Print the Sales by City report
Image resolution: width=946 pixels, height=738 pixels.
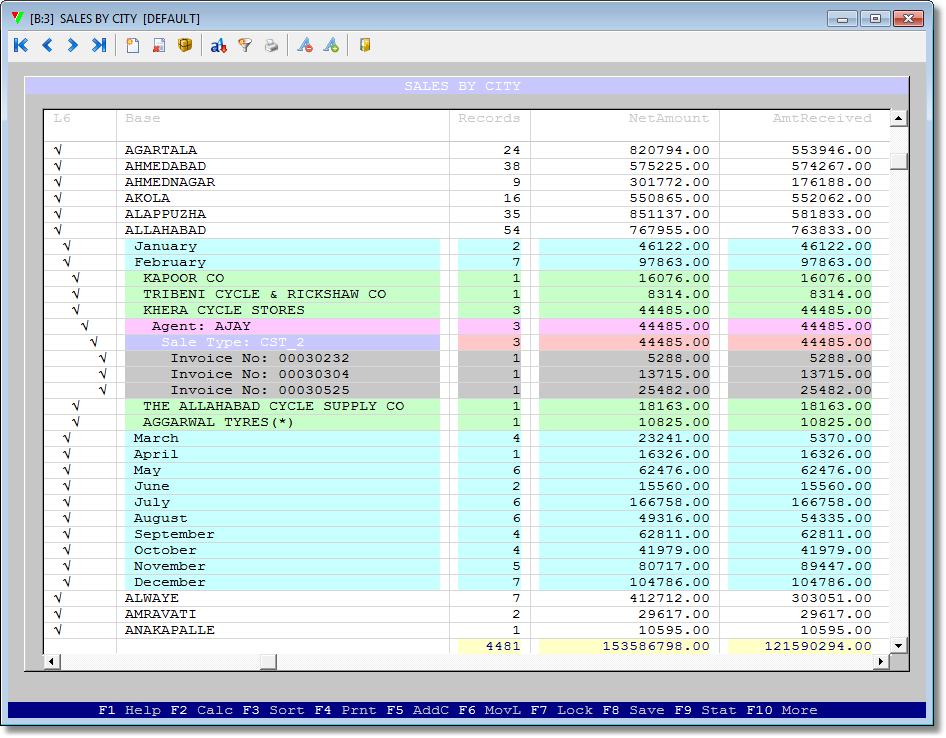tap(271, 44)
